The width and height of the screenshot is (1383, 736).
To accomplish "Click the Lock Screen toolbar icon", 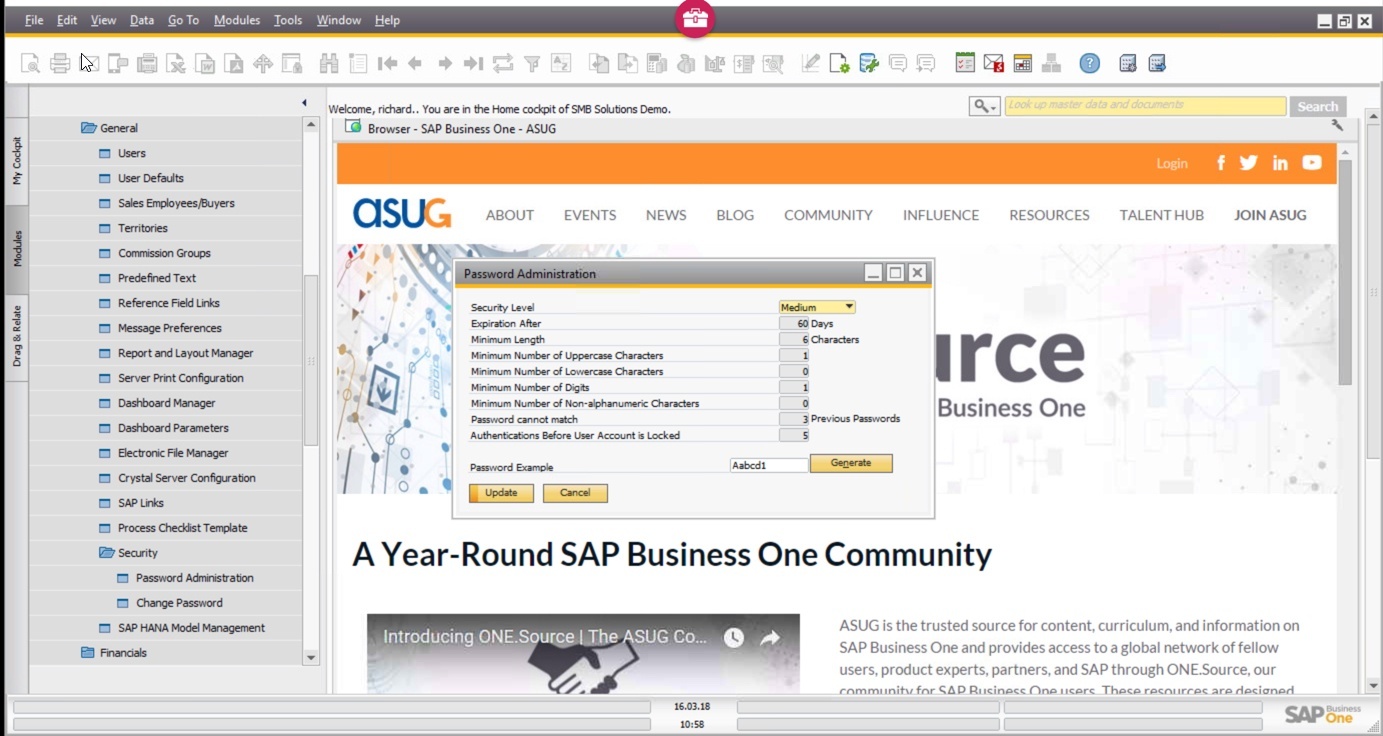I will [x=292, y=64].
